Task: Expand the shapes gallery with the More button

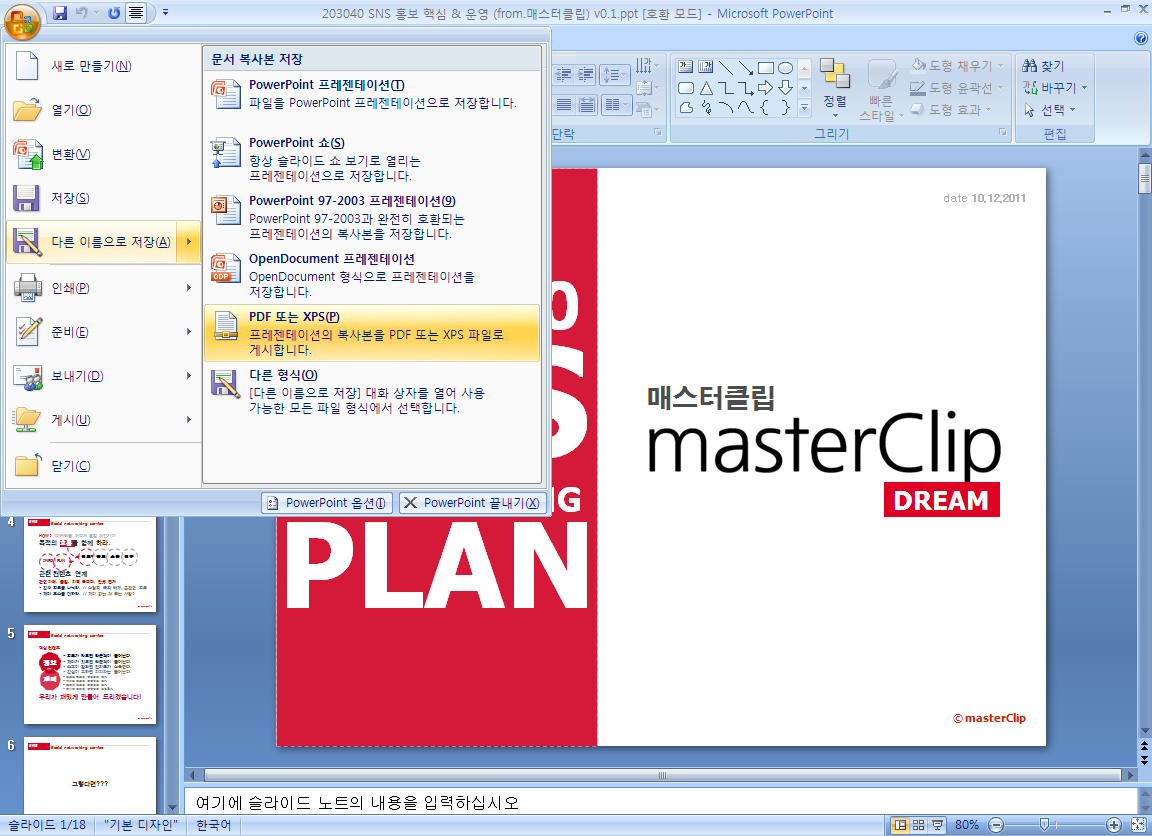Action: [x=804, y=108]
